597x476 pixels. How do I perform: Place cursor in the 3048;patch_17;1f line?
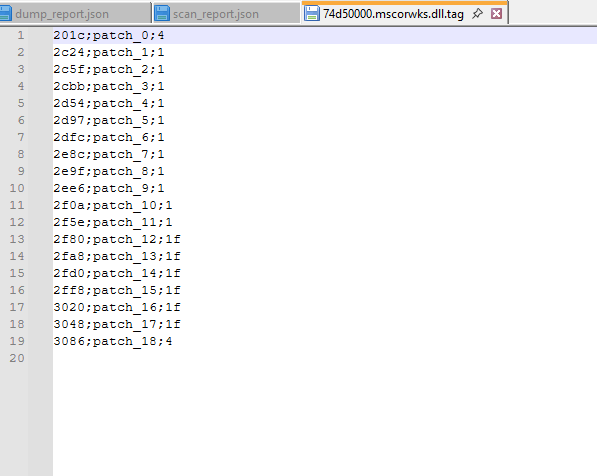[x=117, y=324]
